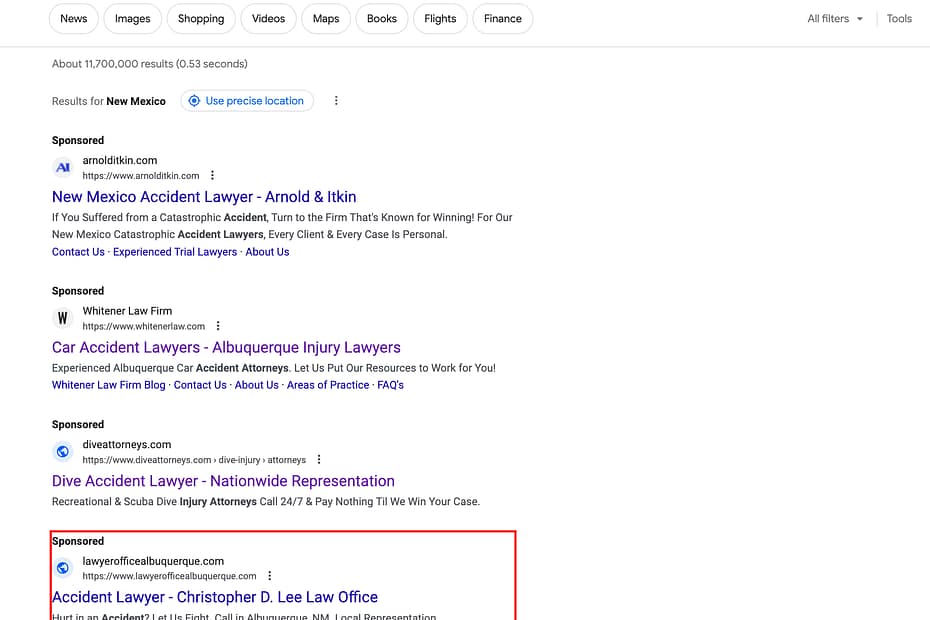
Task: Open Whitener Law Firm ad three-dot menu
Action: point(218,326)
